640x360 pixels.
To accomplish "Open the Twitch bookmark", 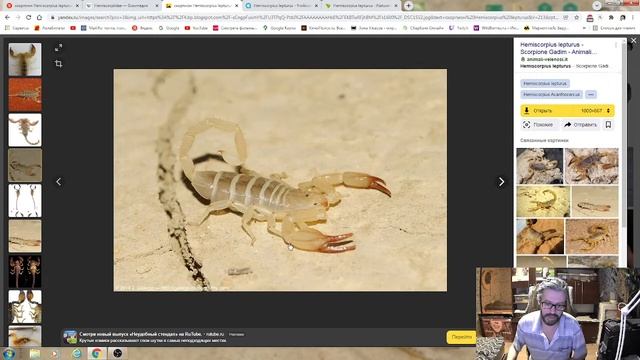I will coord(459,28).
